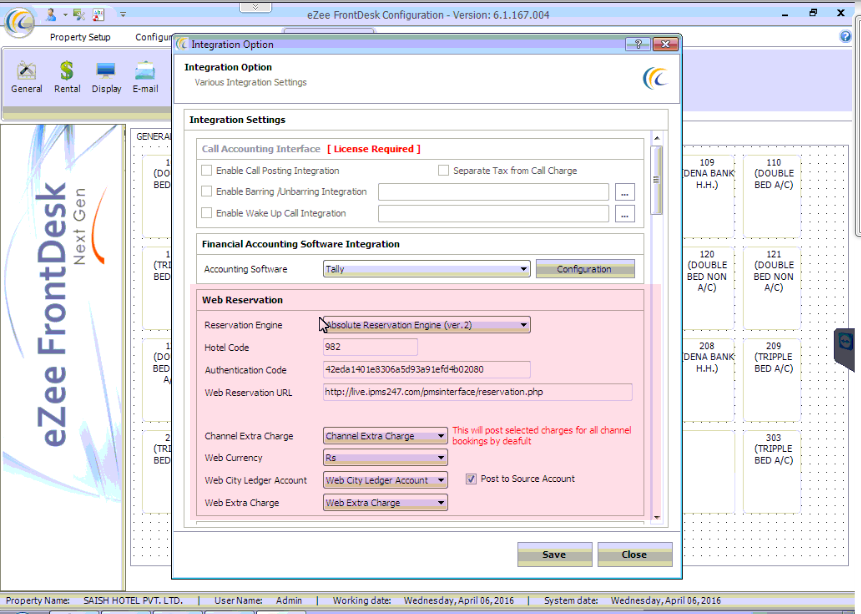This screenshot has height=614, width=861.
Task: Open the Accounting Software dropdown showing Tally
Action: click(427, 269)
